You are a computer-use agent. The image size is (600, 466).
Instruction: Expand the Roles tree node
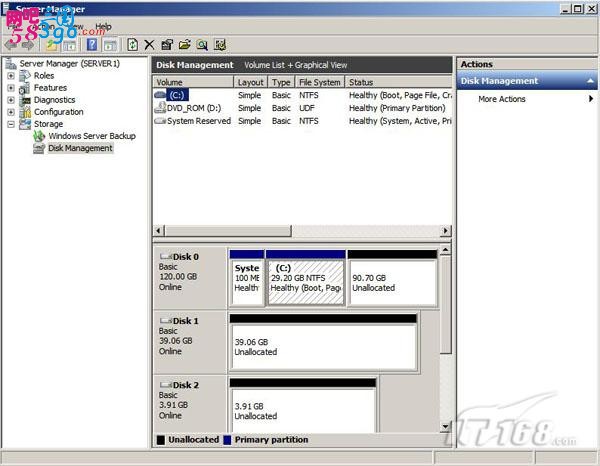tap(11, 76)
